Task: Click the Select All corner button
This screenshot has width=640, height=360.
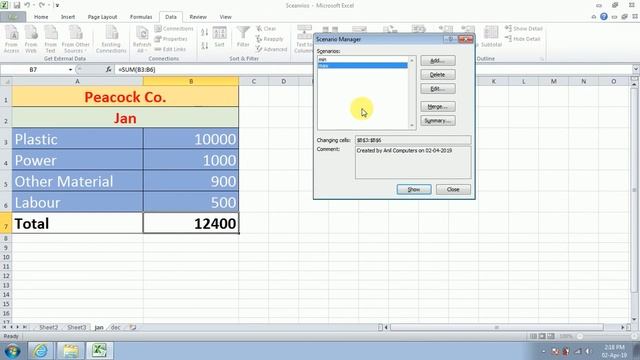Action: (x=6, y=81)
